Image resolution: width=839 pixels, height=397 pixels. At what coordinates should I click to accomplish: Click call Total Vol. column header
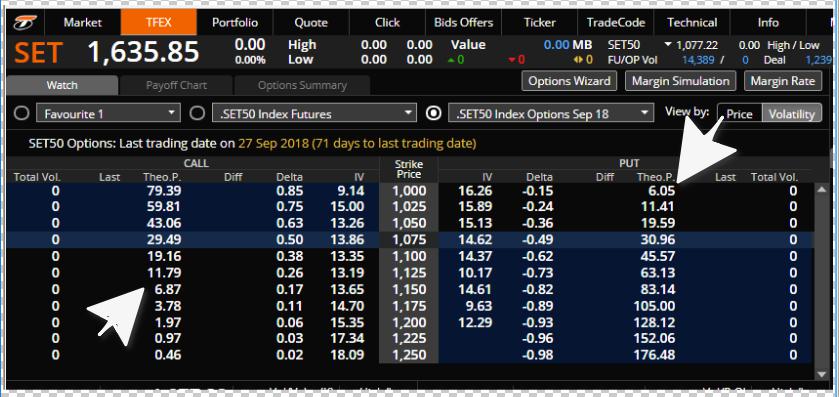[37, 177]
